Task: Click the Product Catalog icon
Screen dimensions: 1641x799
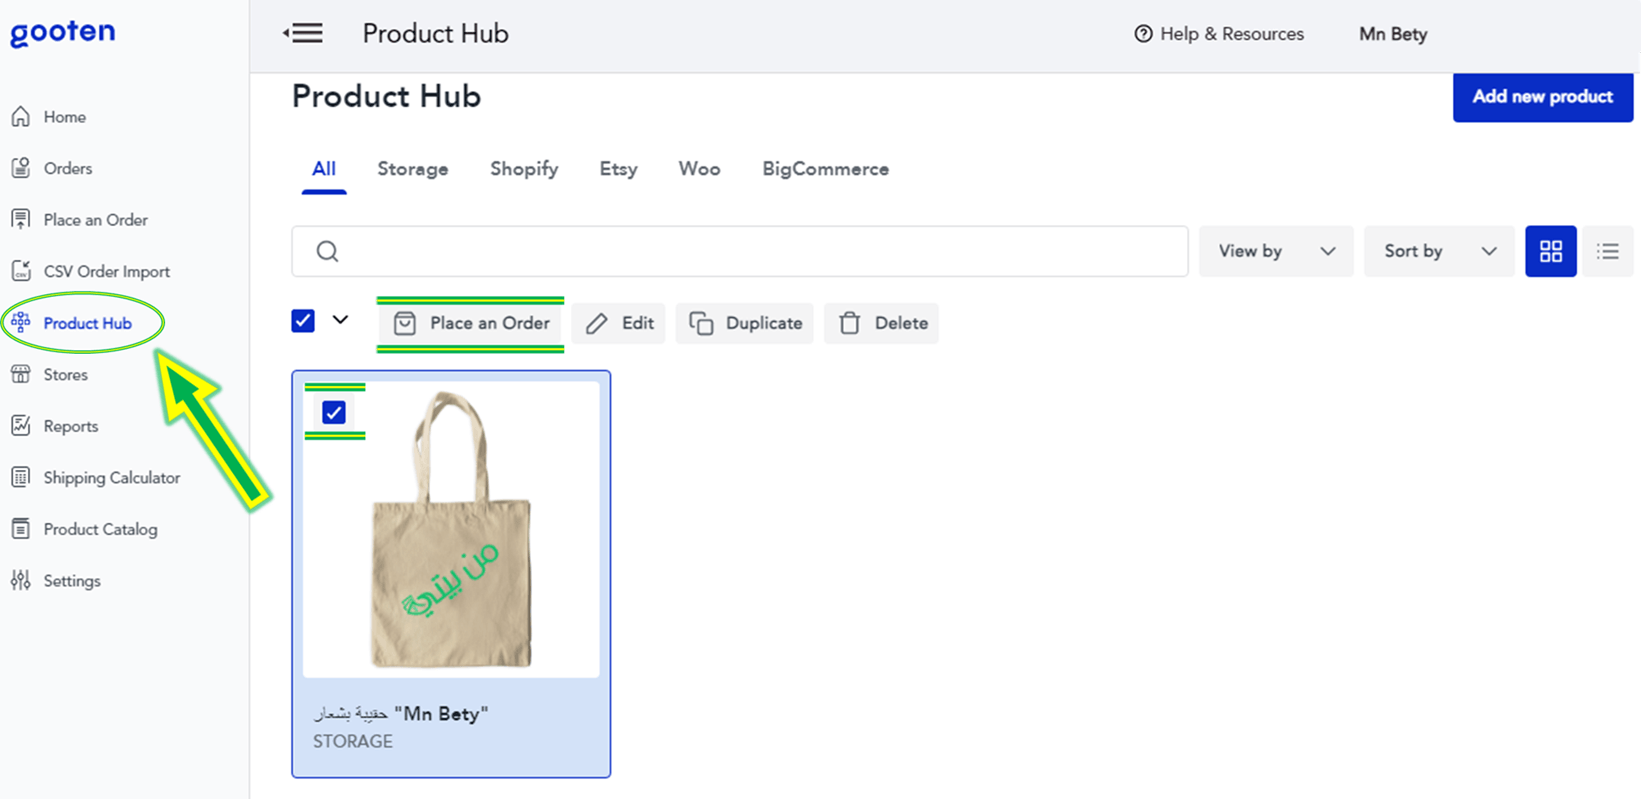Action: click(x=21, y=529)
